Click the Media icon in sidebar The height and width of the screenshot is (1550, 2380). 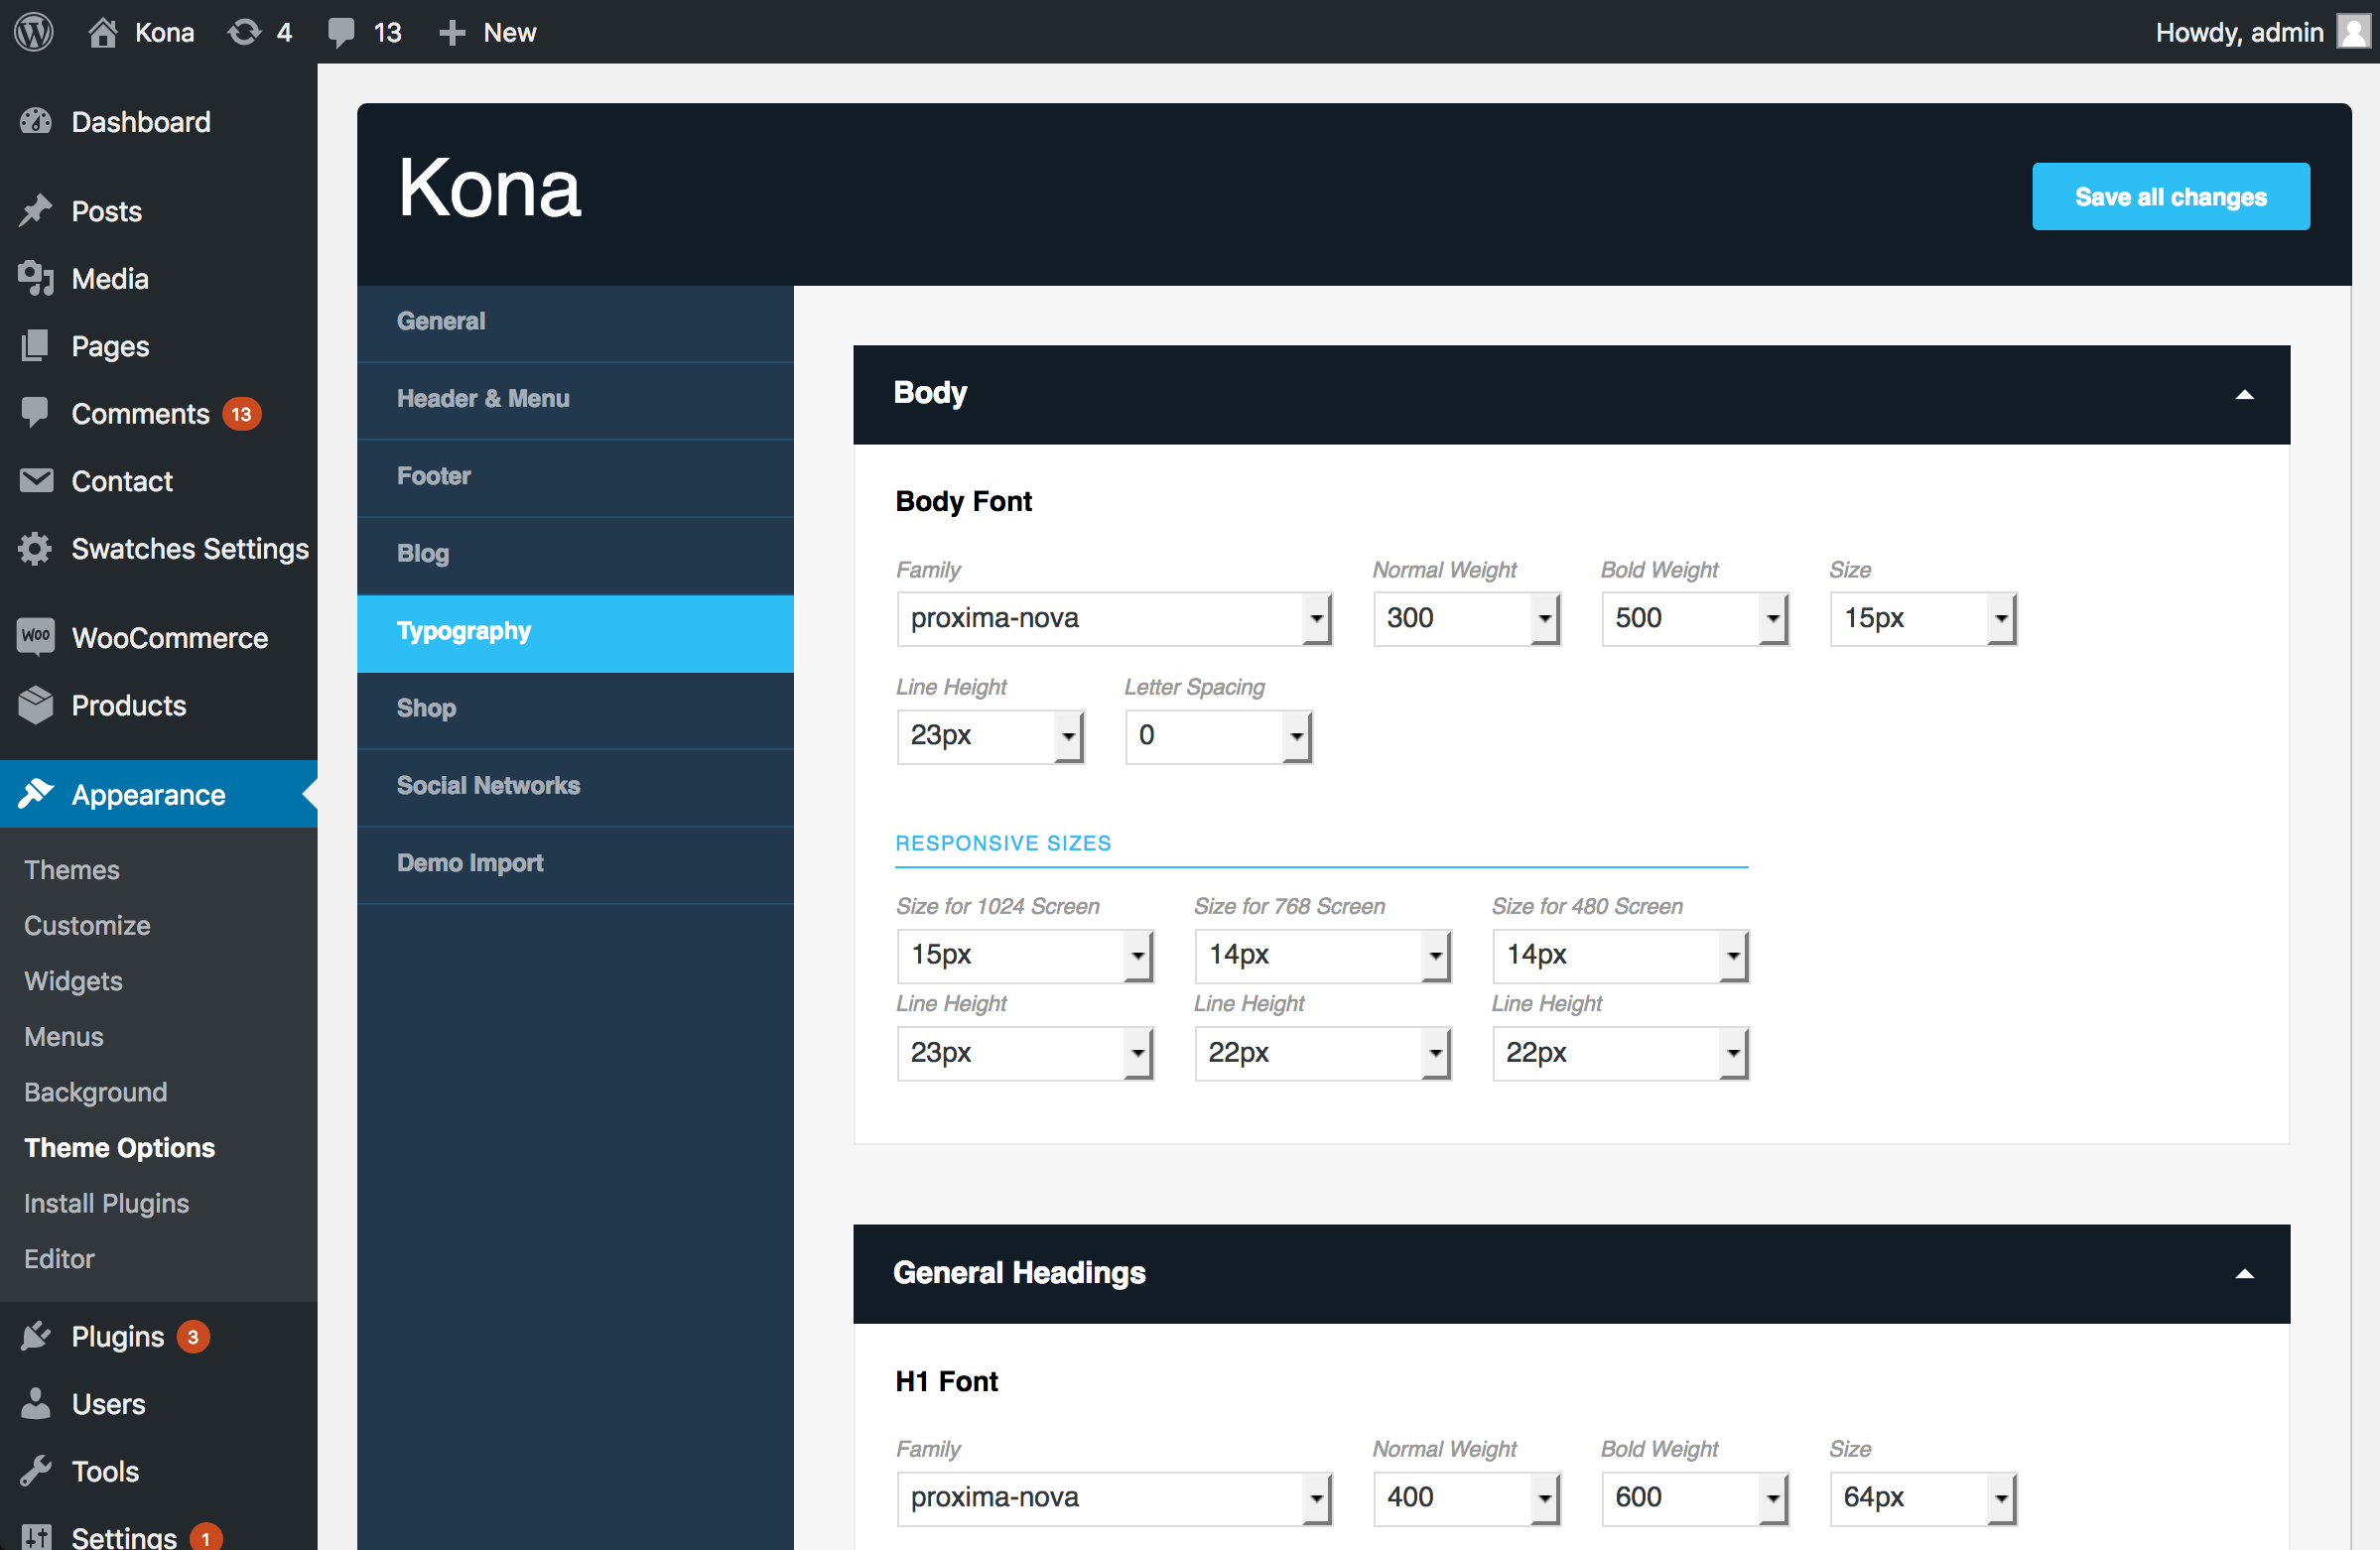[36, 278]
